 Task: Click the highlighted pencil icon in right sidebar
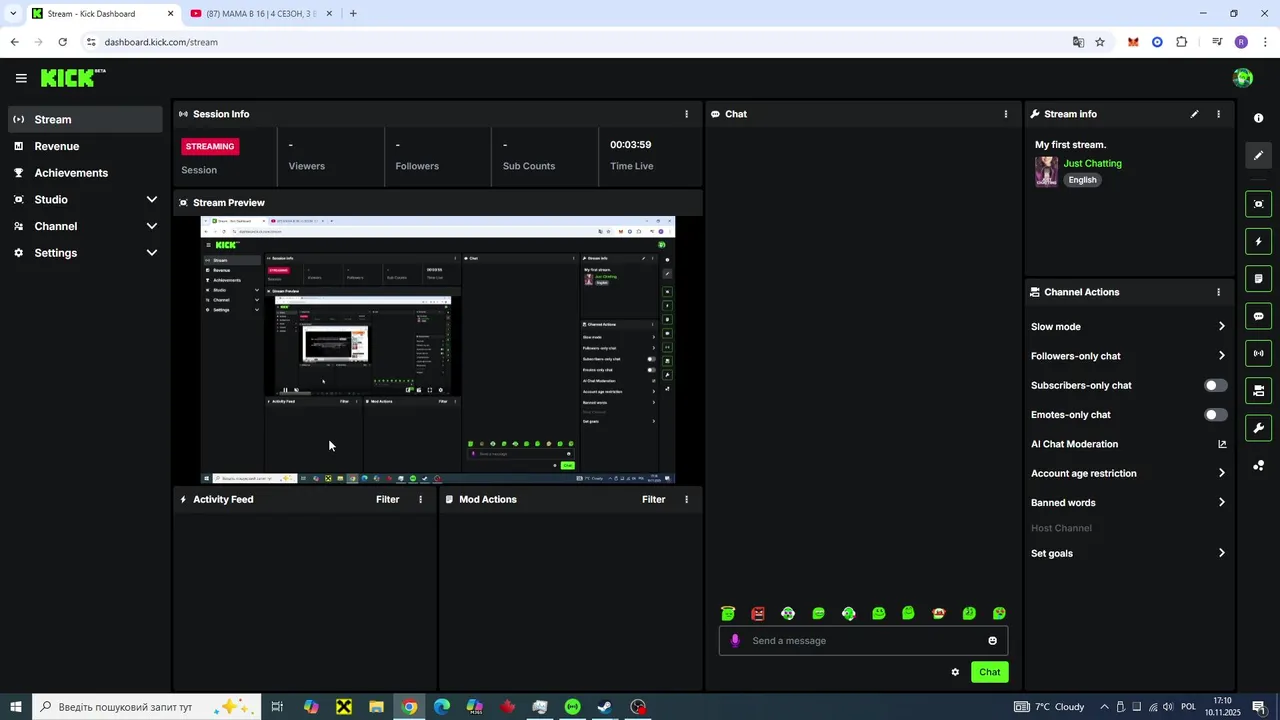pos(1258,155)
